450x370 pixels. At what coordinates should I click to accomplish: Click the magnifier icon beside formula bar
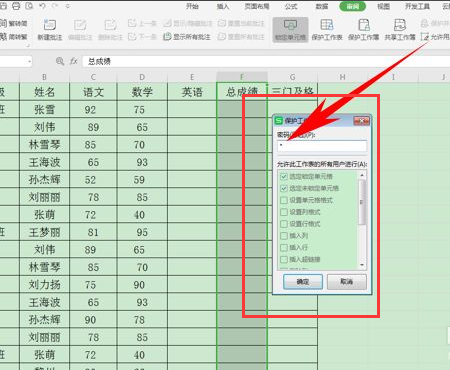60,61
